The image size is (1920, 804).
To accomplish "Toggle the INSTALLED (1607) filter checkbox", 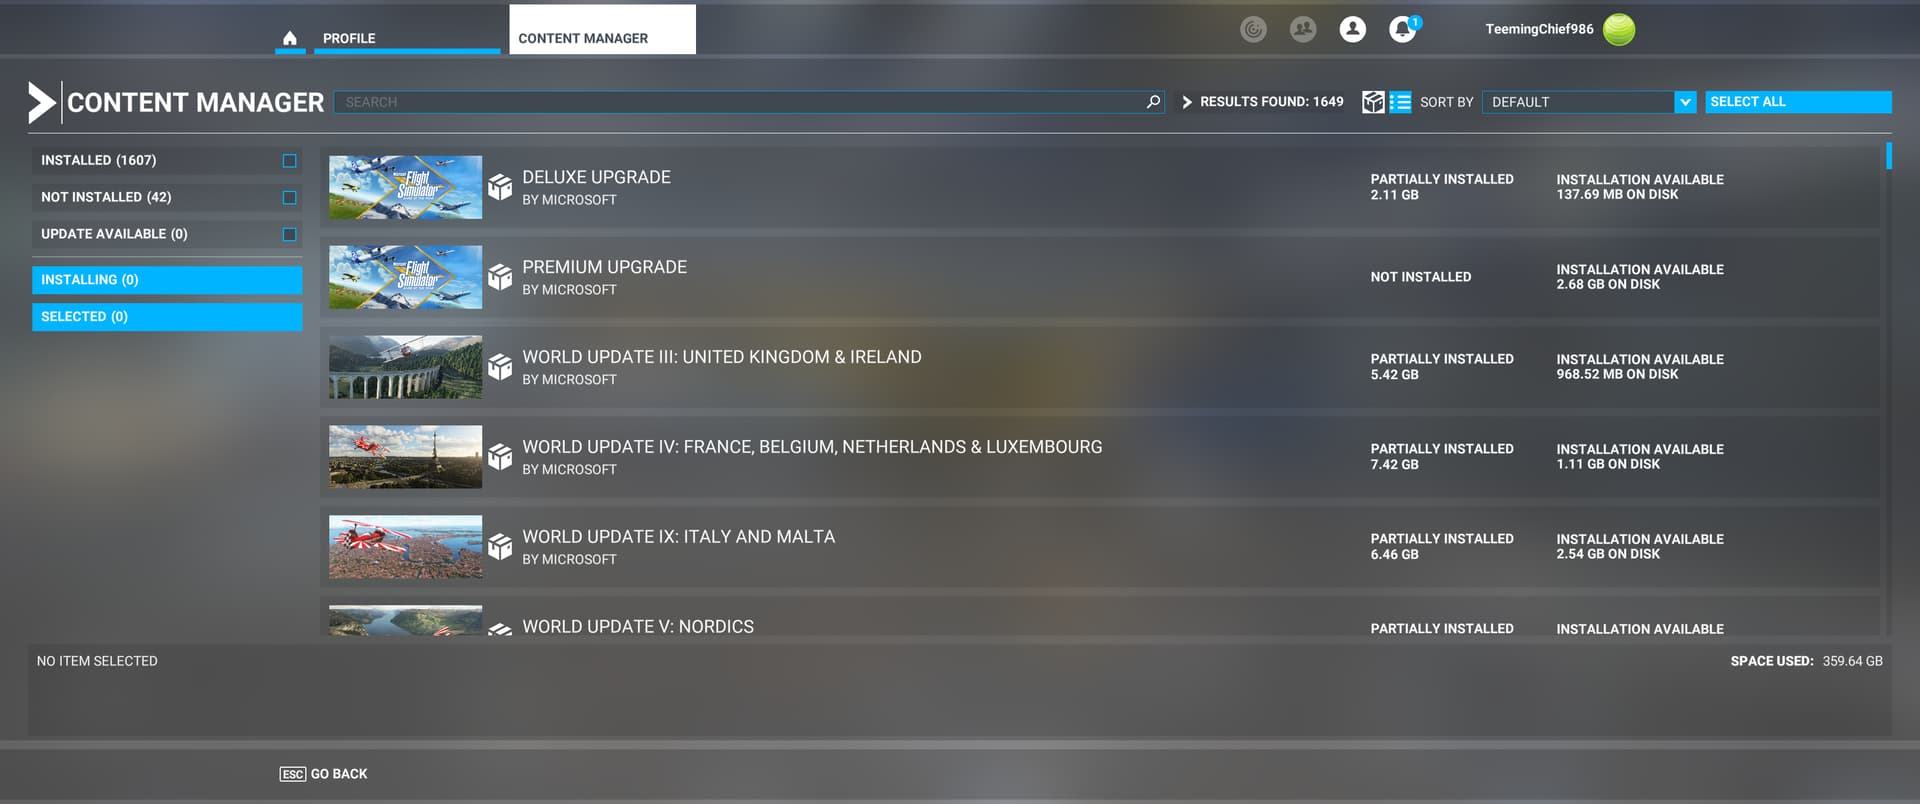I will tap(289, 160).
